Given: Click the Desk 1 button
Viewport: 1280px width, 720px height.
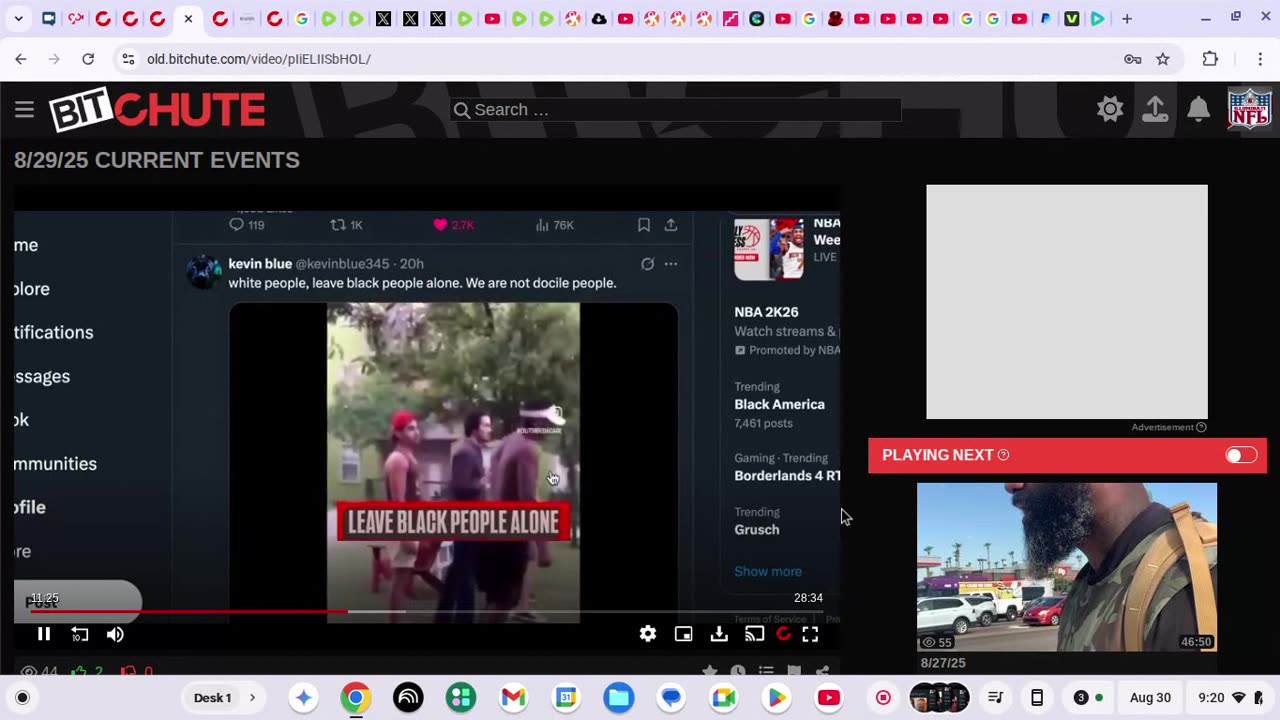Looking at the screenshot, I should tap(213, 698).
